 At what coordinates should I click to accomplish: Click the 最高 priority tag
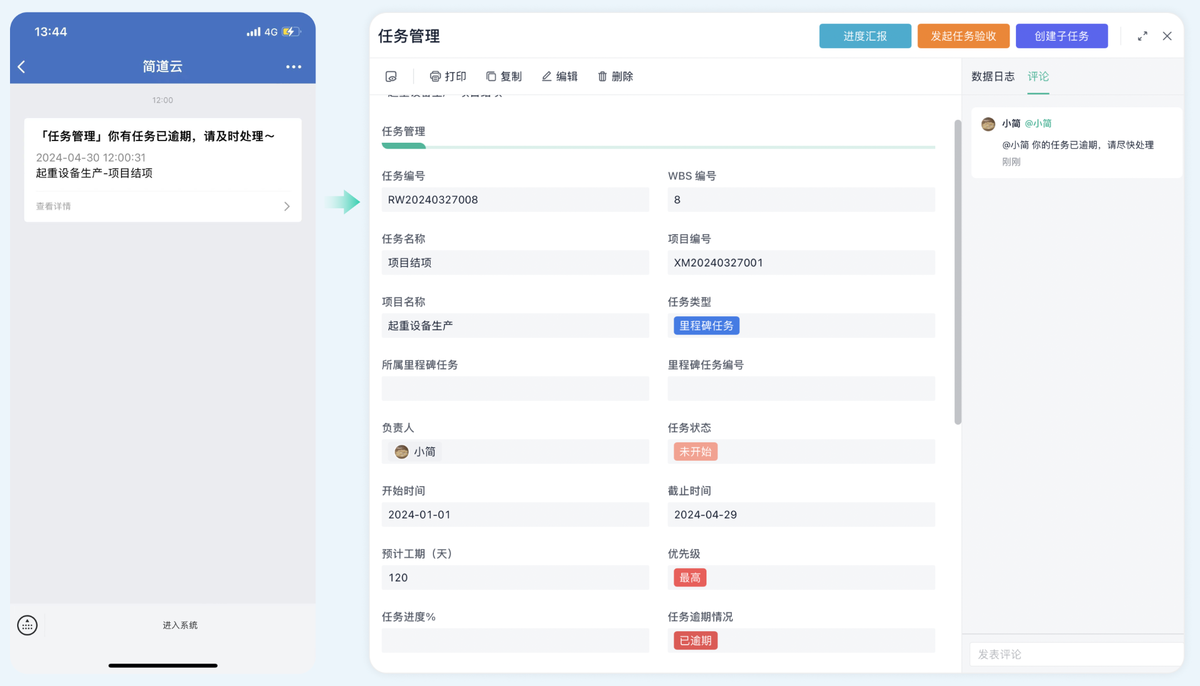pos(690,578)
